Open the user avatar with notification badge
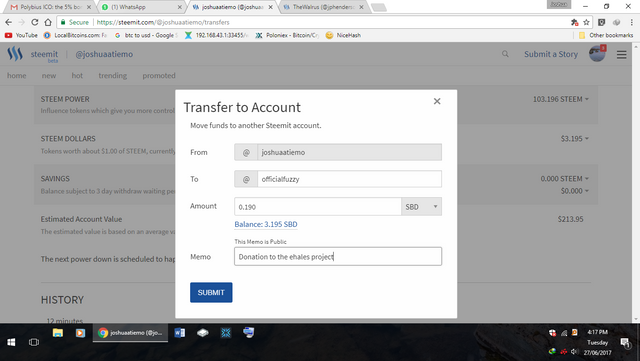The height and width of the screenshot is (361, 640). tap(597, 53)
